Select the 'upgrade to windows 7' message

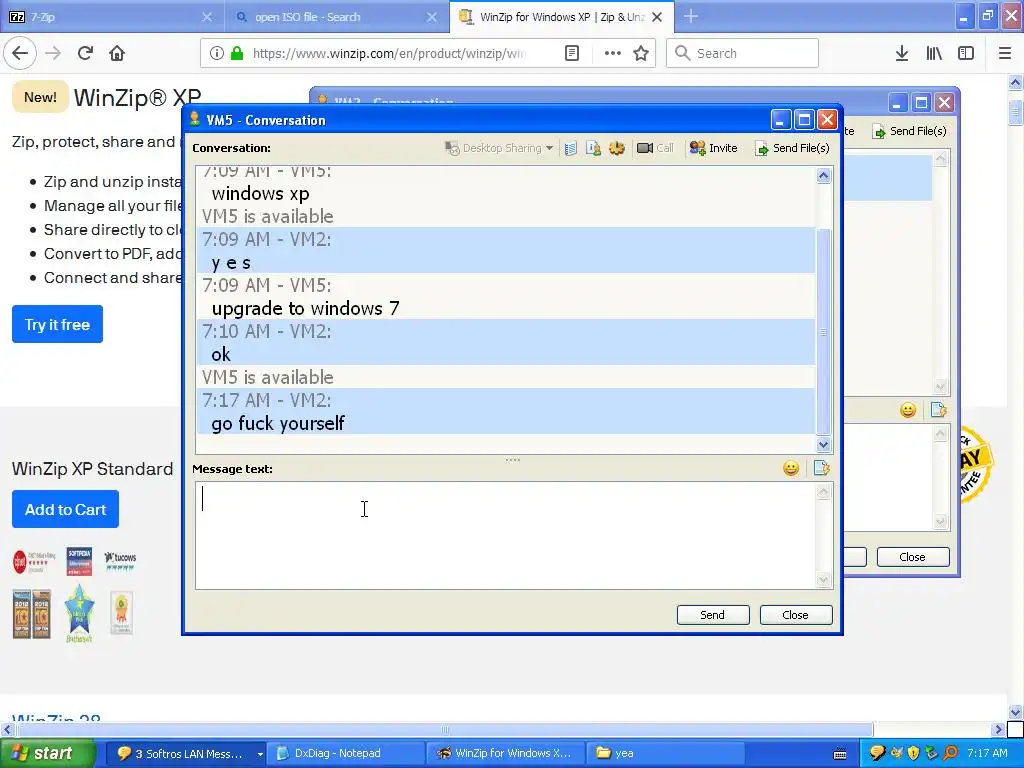(x=306, y=308)
